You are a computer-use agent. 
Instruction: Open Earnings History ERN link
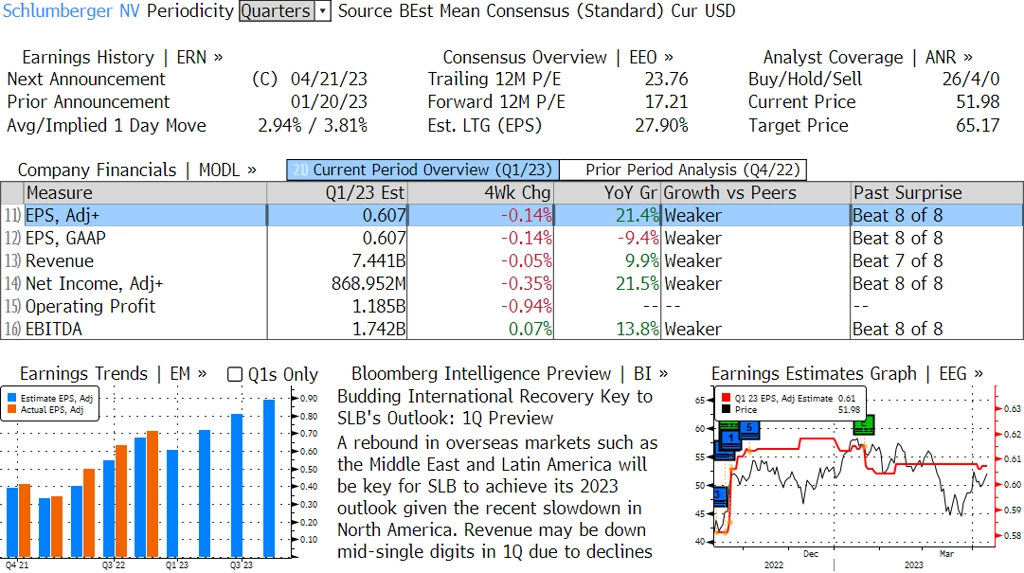122,57
